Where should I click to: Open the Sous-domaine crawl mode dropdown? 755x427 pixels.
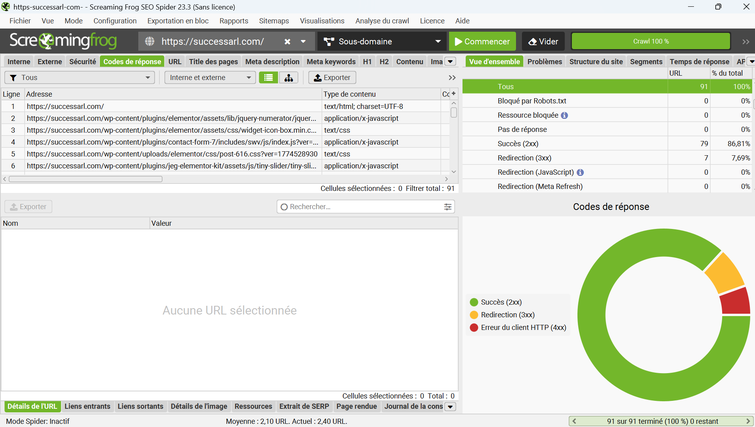click(382, 42)
